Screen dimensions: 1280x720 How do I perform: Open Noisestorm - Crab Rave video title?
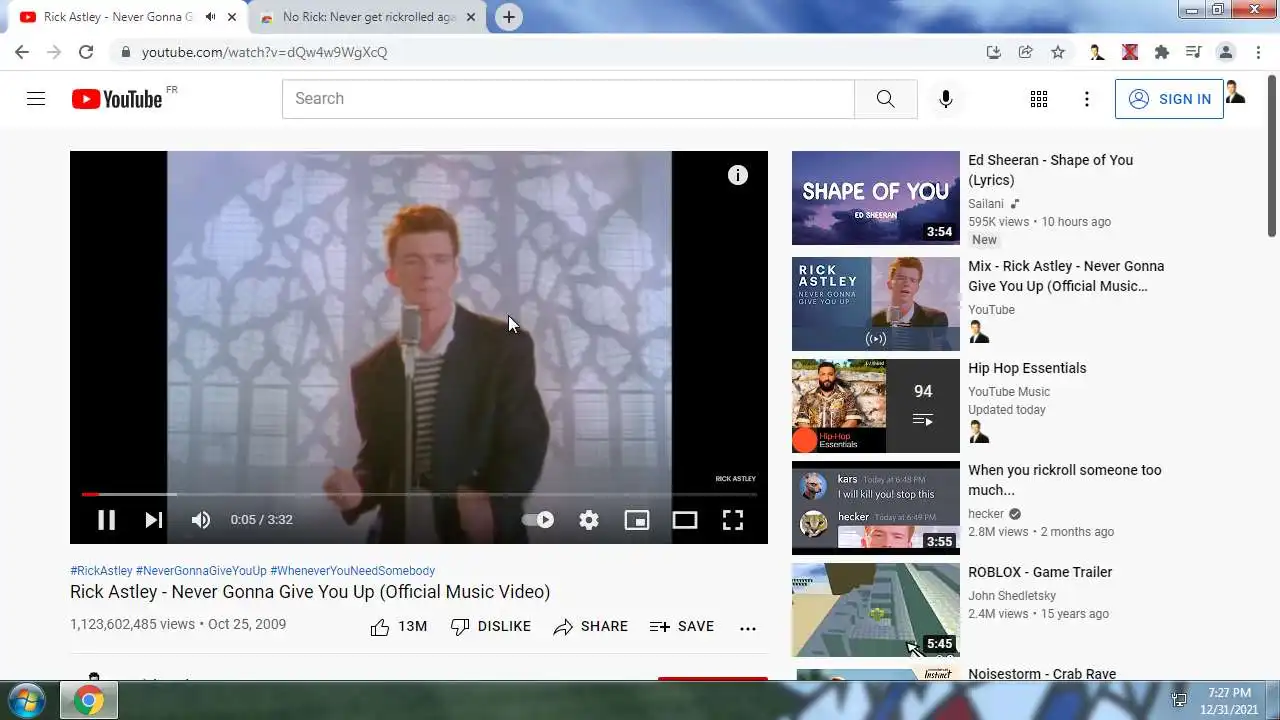(x=1042, y=674)
